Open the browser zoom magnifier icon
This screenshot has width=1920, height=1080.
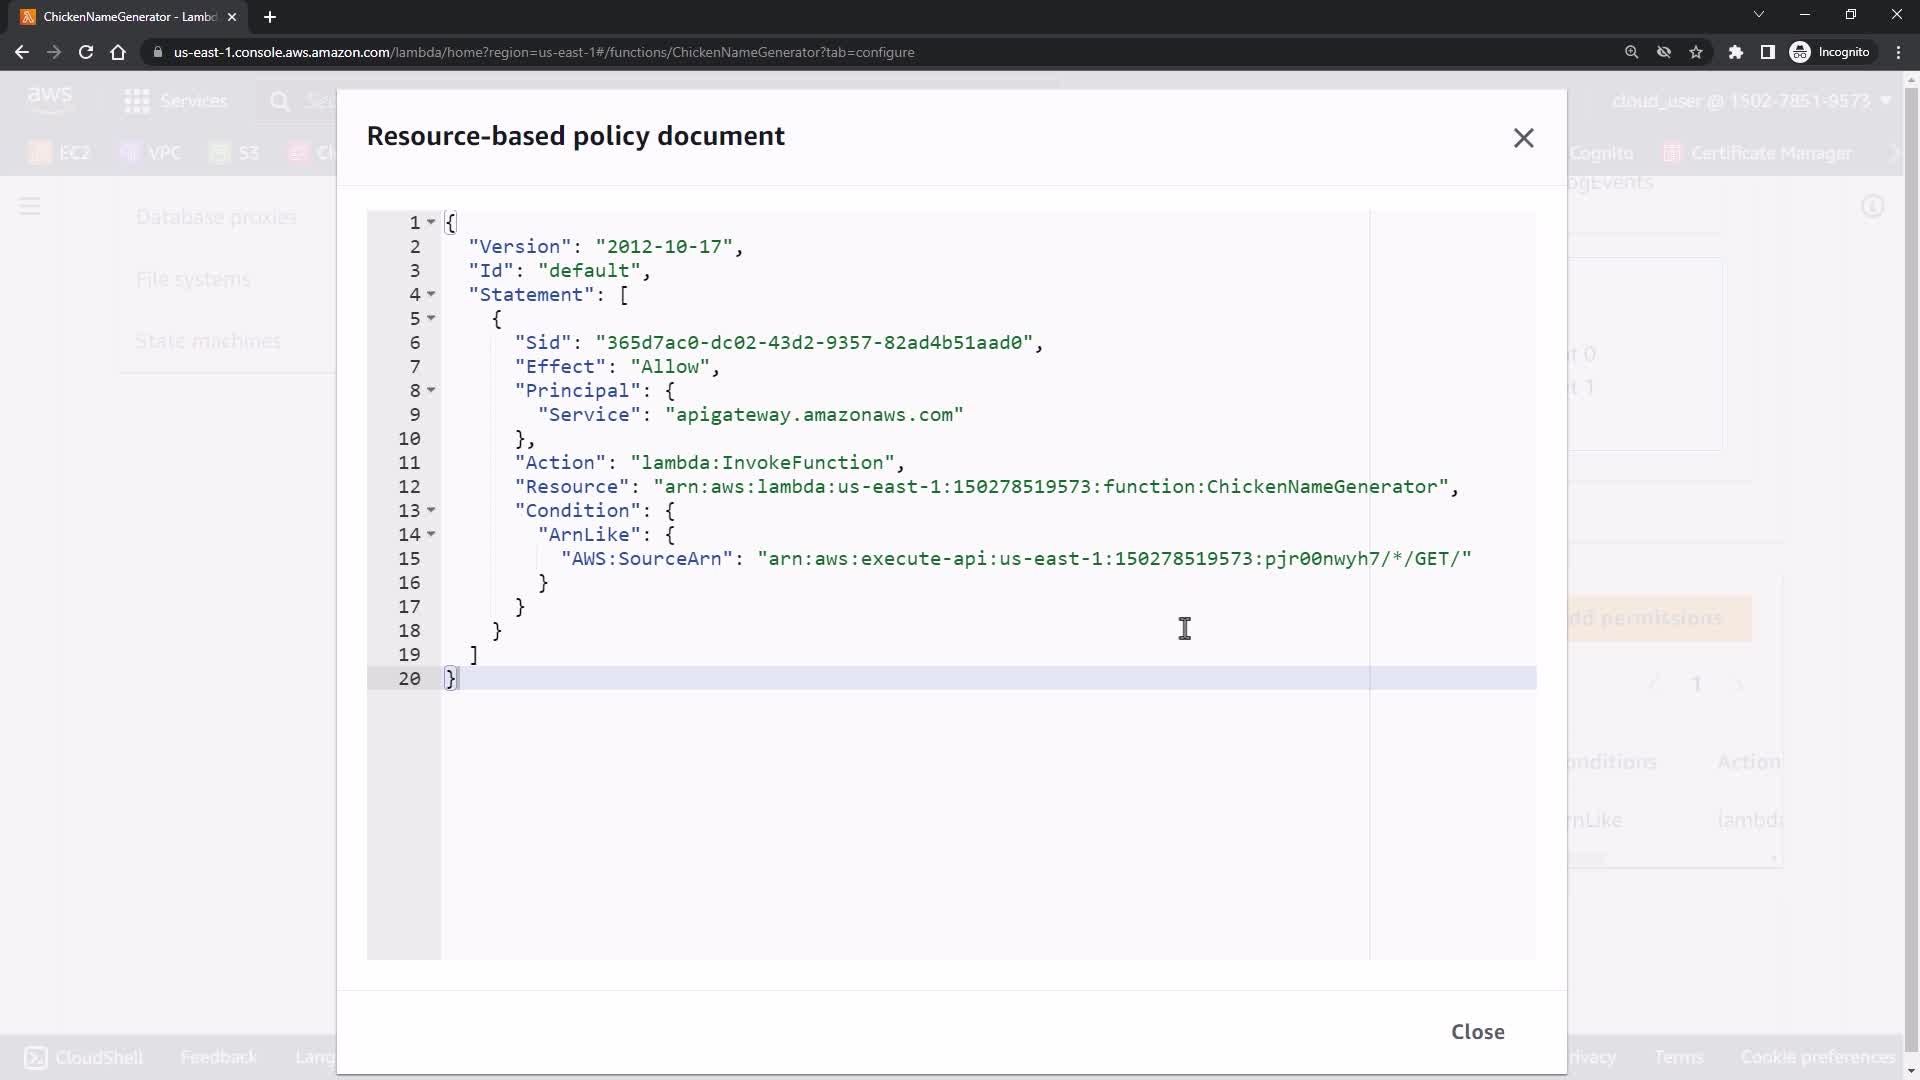pyautogui.click(x=1631, y=52)
